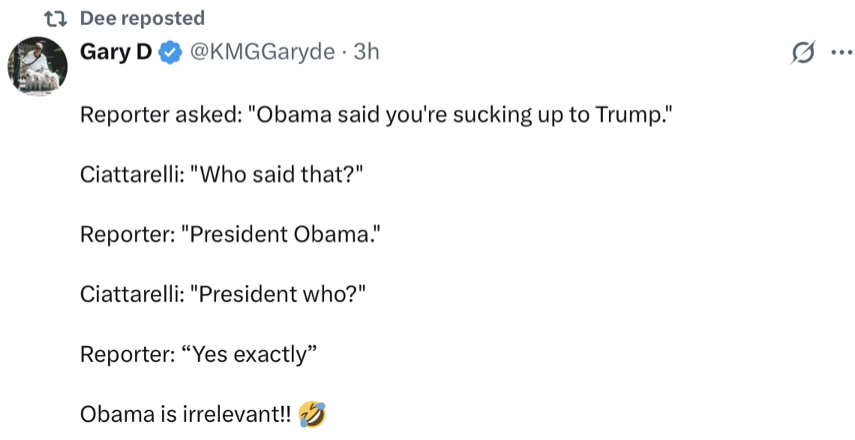
Task: Open the "Dee reposted" link
Action: [x=141, y=18]
